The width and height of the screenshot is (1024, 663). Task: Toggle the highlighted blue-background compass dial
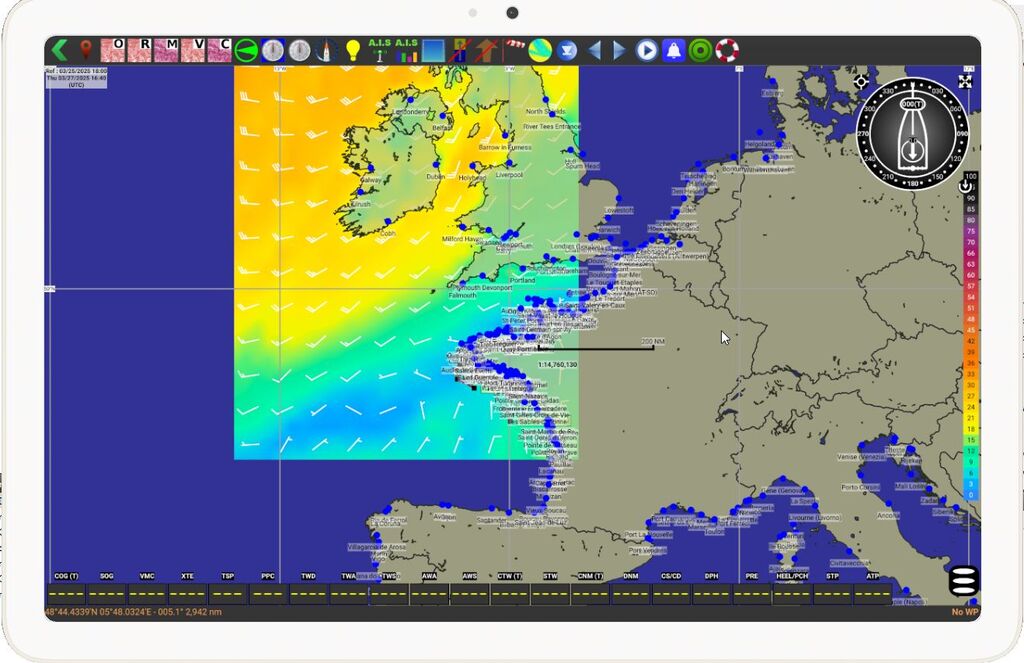[x=273, y=50]
